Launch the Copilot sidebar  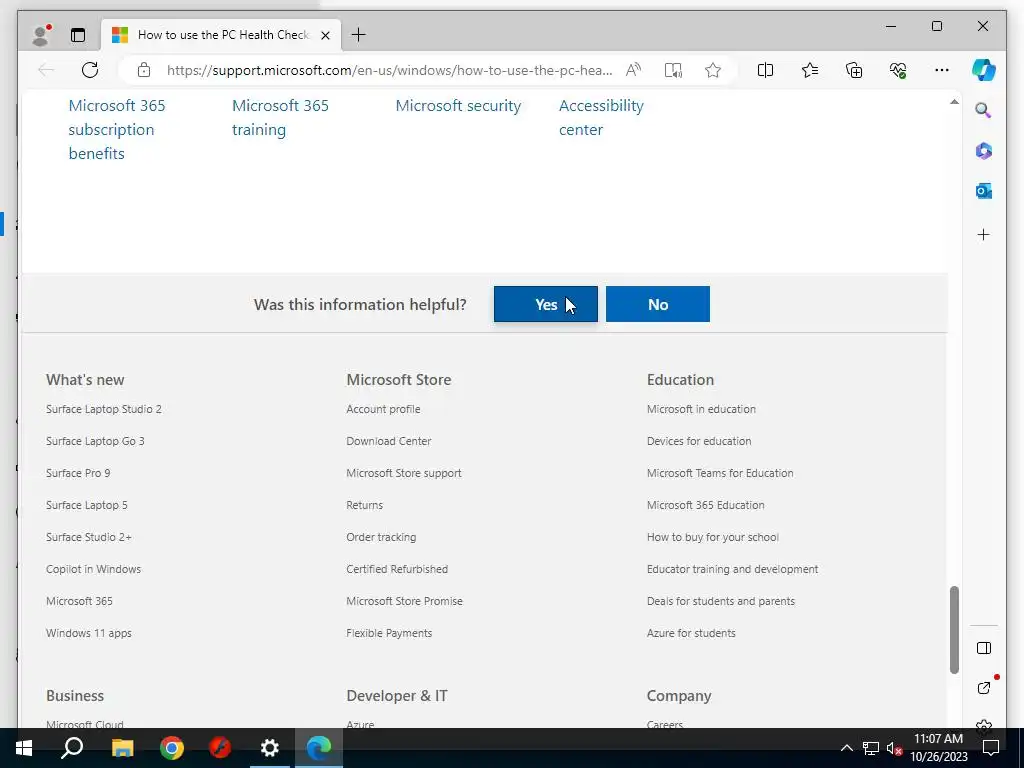pyautogui.click(x=984, y=70)
